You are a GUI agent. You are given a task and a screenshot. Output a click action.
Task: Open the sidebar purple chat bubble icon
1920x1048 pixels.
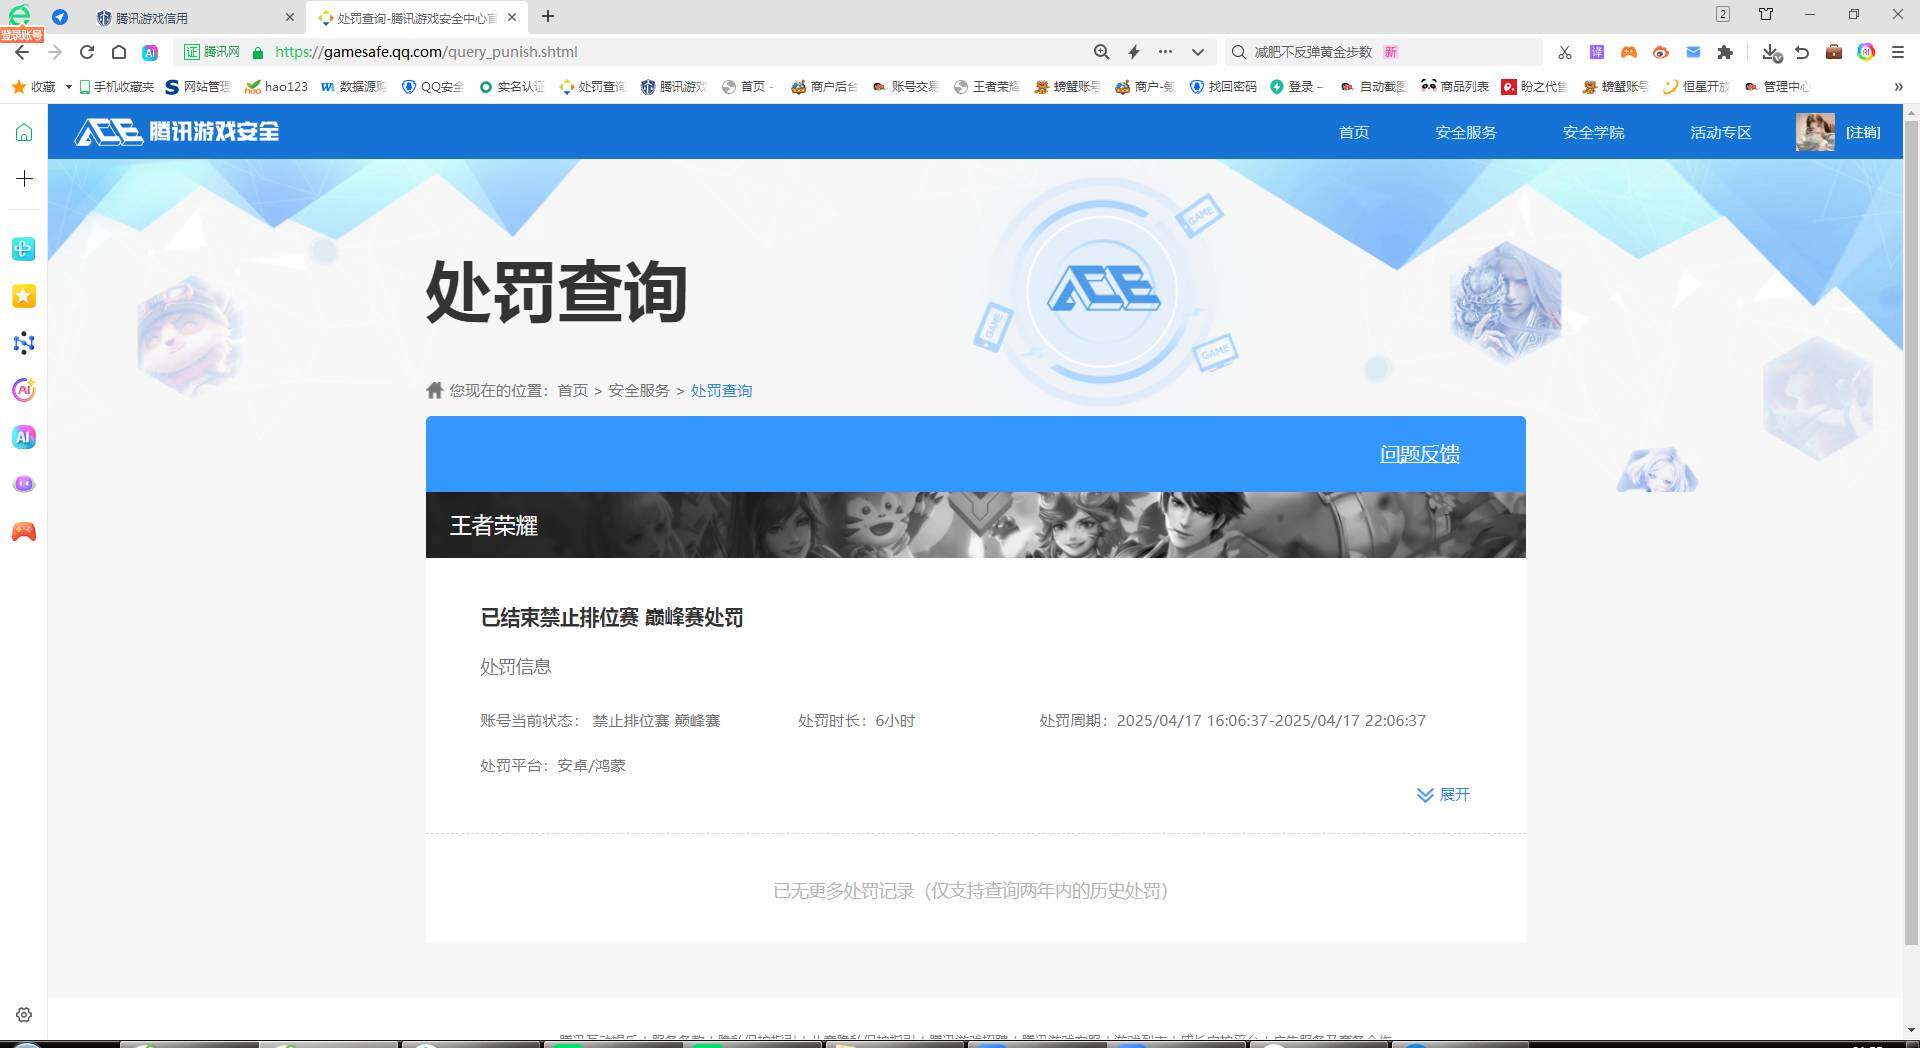24,484
